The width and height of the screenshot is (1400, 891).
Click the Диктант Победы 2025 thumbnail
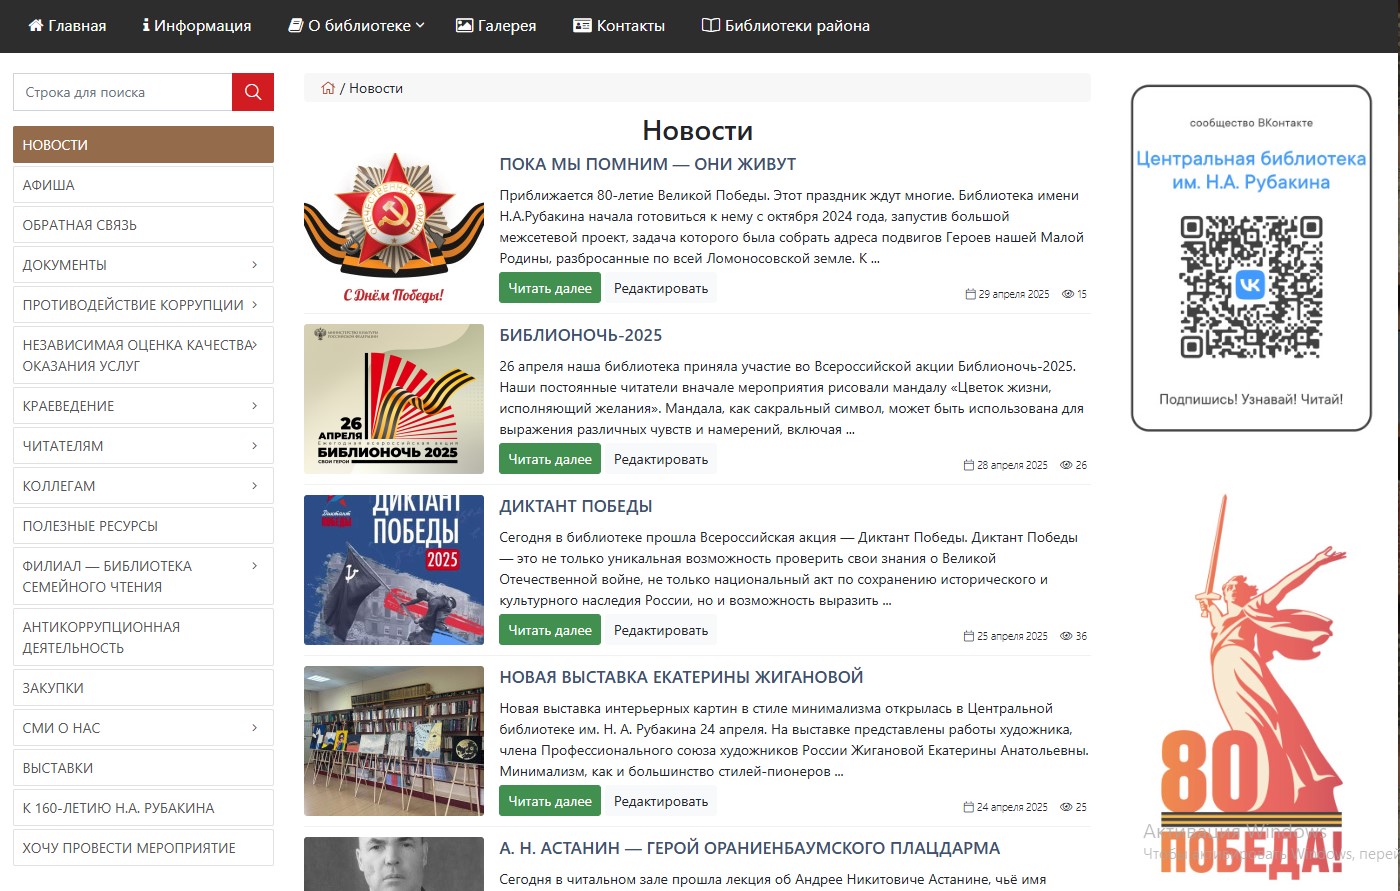[x=394, y=570]
